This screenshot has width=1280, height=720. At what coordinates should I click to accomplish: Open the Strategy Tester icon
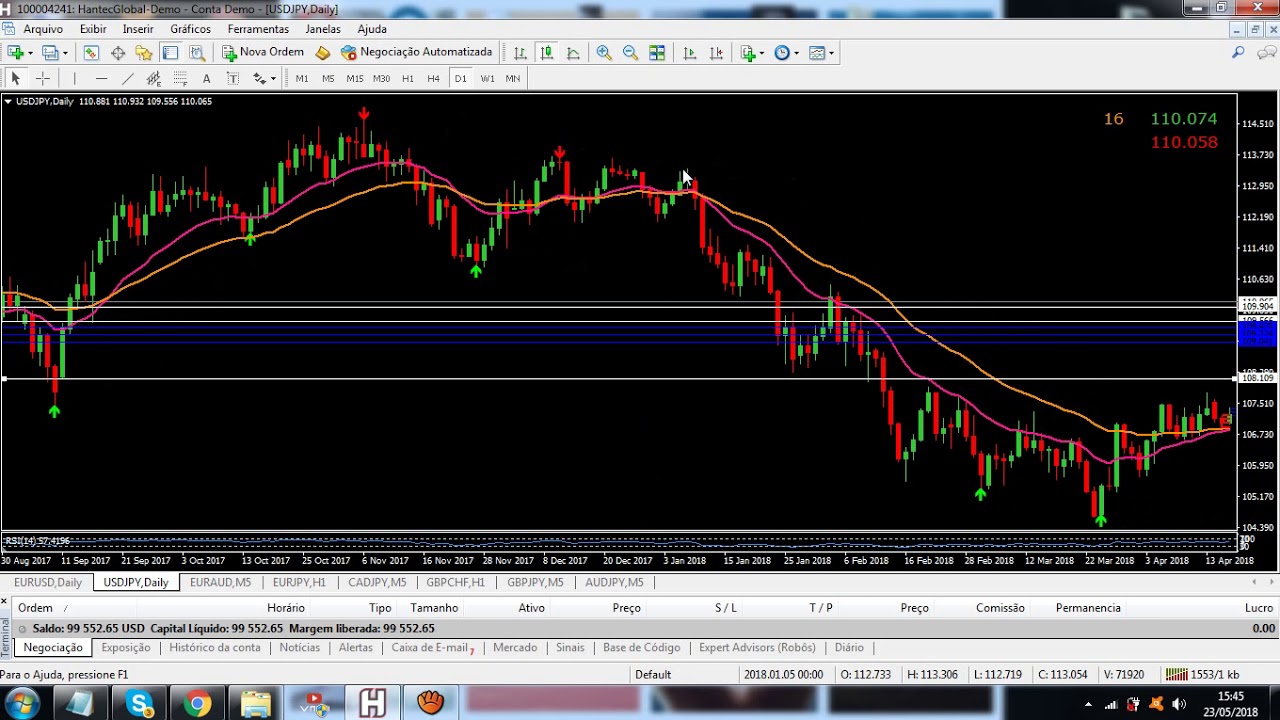click(x=197, y=53)
